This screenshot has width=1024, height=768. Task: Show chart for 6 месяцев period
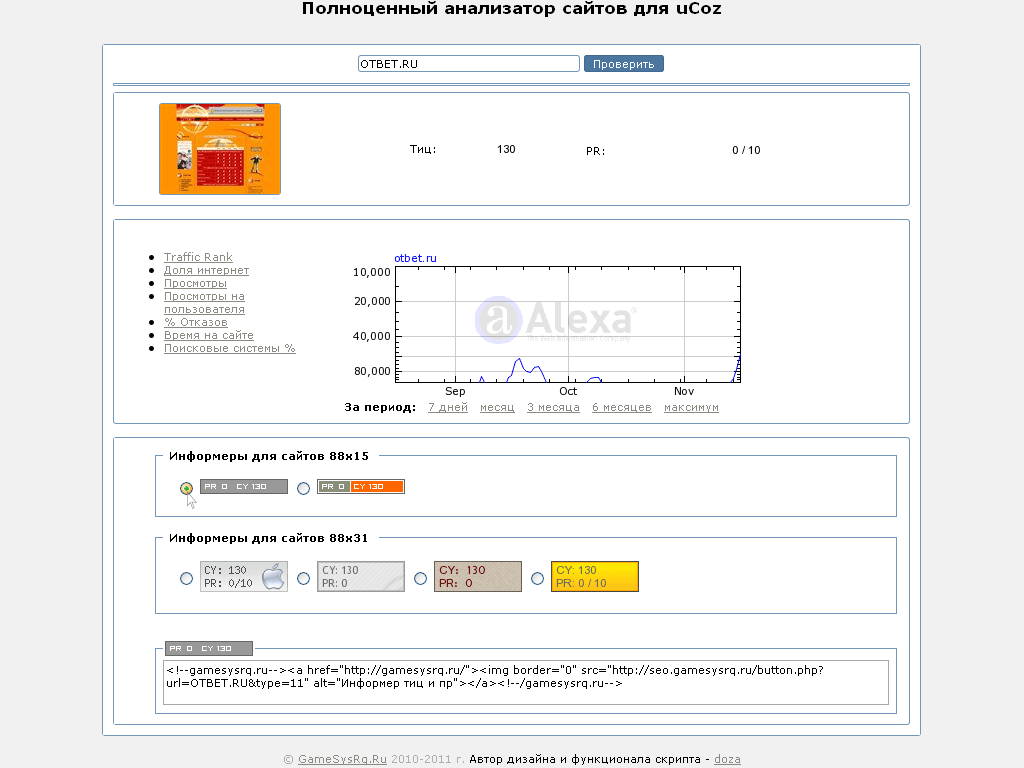pyautogui.click(x=622, y=408)
